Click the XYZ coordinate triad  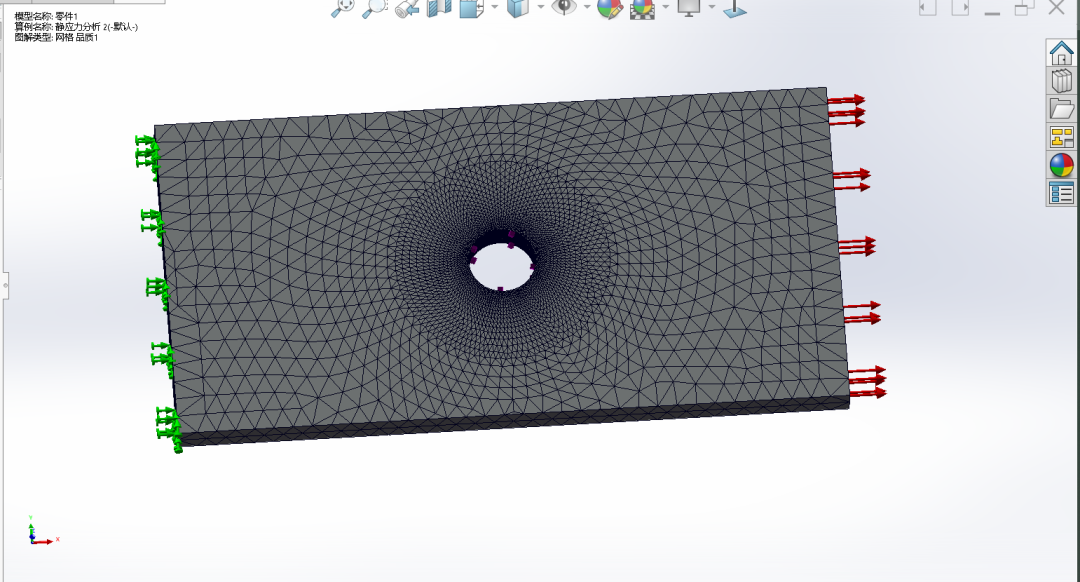coord(43,531)
